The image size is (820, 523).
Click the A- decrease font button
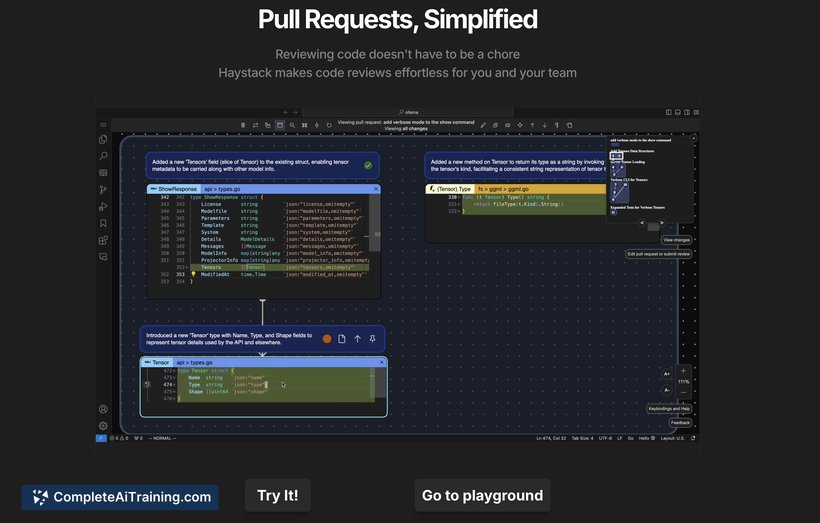tap(667, 390)
